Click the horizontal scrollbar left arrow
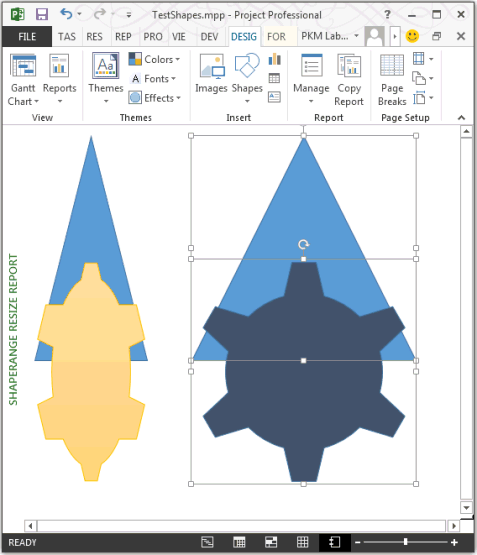Image resolution: width=477 pixels, height=555 pixels. 30,526
